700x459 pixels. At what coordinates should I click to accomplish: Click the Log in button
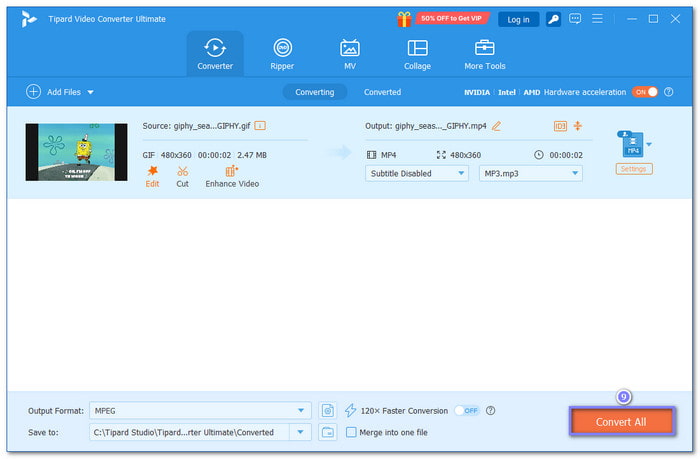point(518,19)
